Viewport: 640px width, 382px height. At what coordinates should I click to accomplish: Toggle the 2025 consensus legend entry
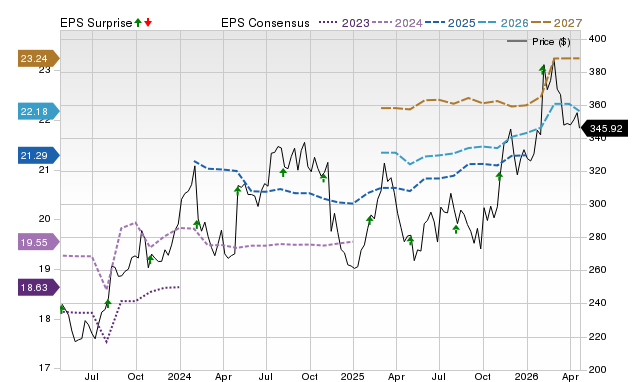tap(450, 23)
